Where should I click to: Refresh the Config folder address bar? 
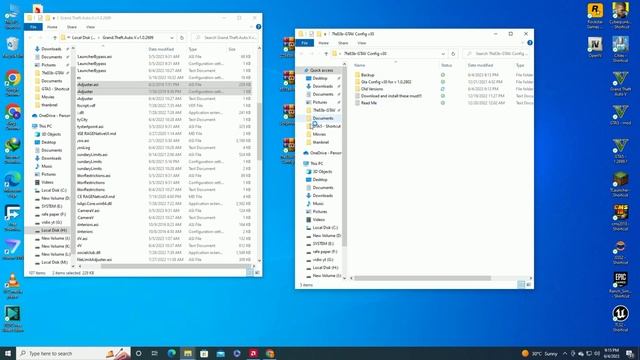pos(453,53)
